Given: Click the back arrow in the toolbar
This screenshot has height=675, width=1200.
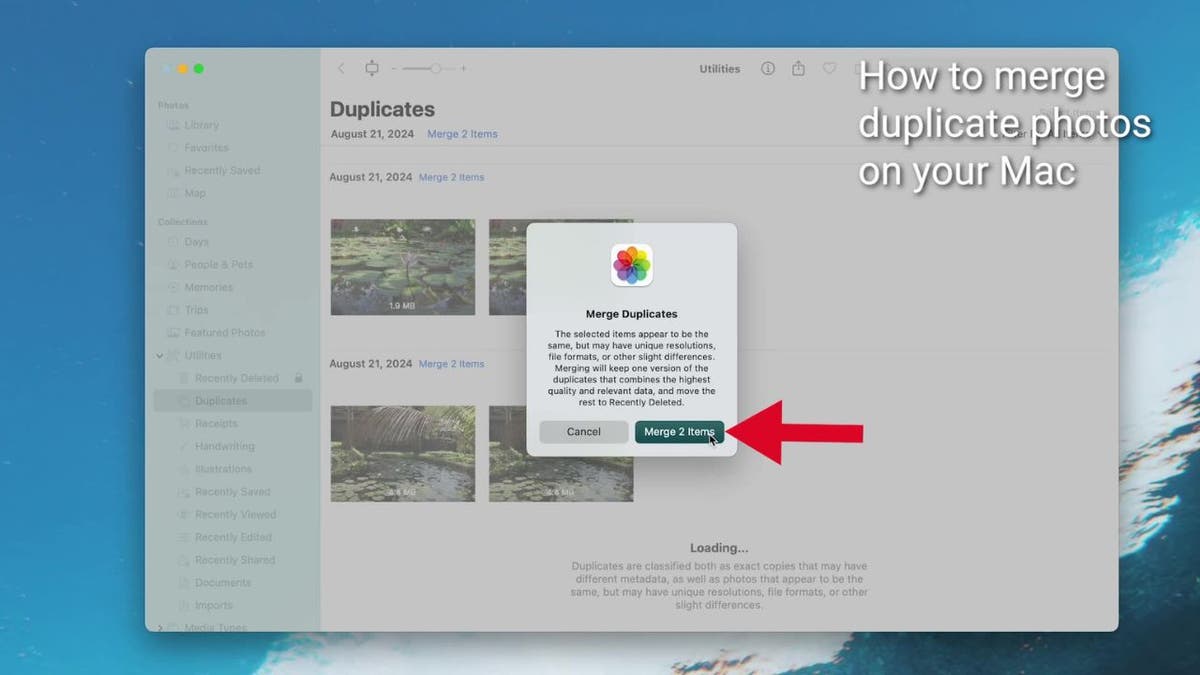Looking at the screenshot, I should pos(341,69).
